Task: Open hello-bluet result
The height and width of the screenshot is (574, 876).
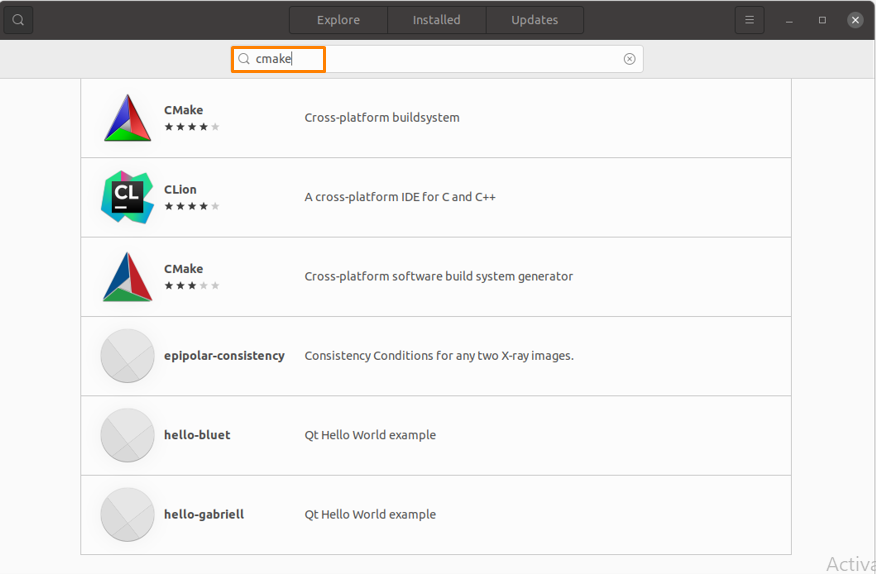Action: click(436, 435)
